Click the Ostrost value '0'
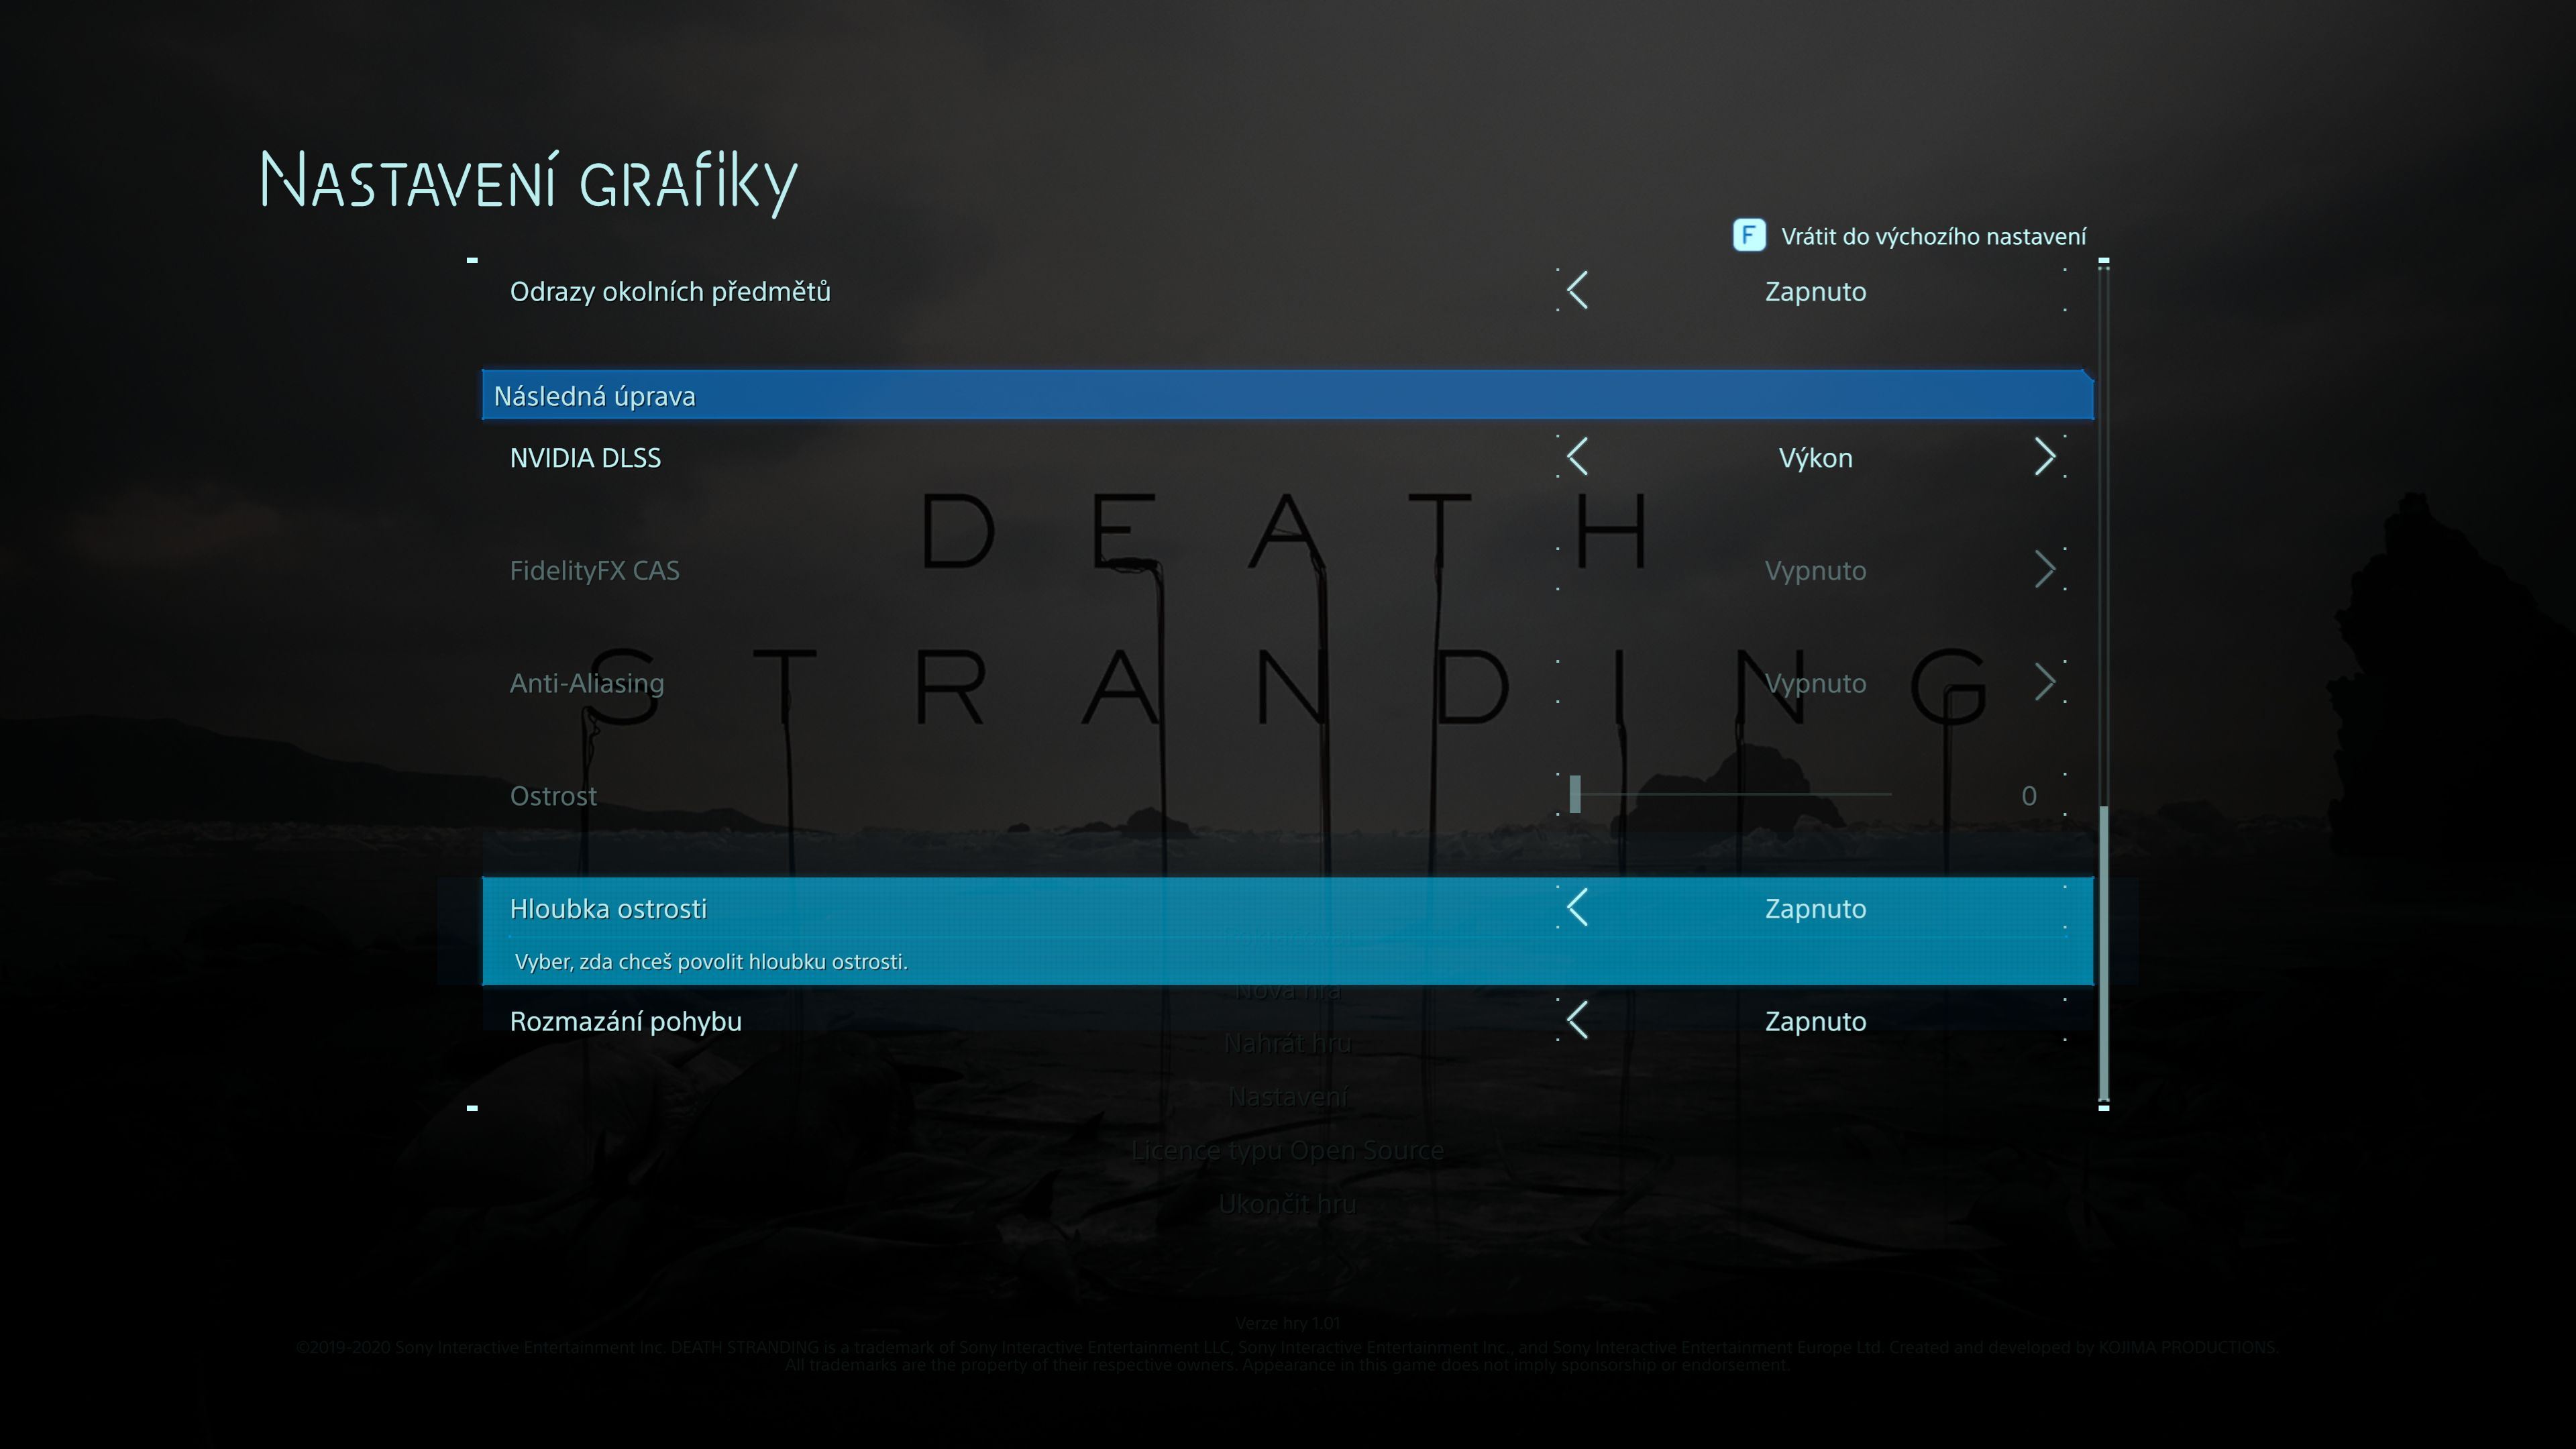This screenshot has height=1449, width=2576. [x=2029, y=796]
